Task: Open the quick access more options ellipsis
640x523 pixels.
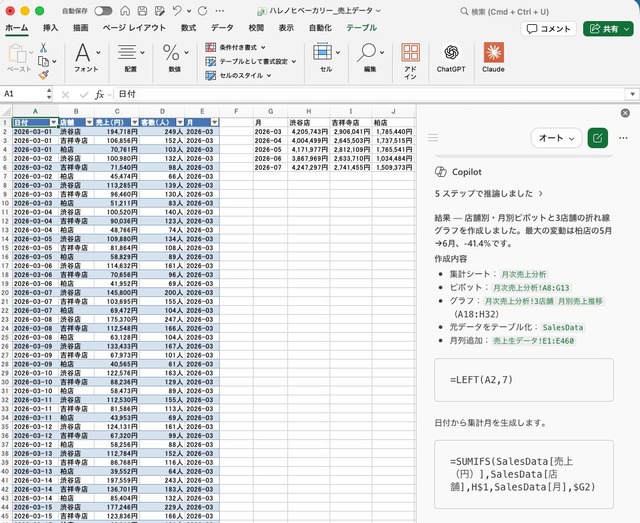Action: click(x=220, y=11)
